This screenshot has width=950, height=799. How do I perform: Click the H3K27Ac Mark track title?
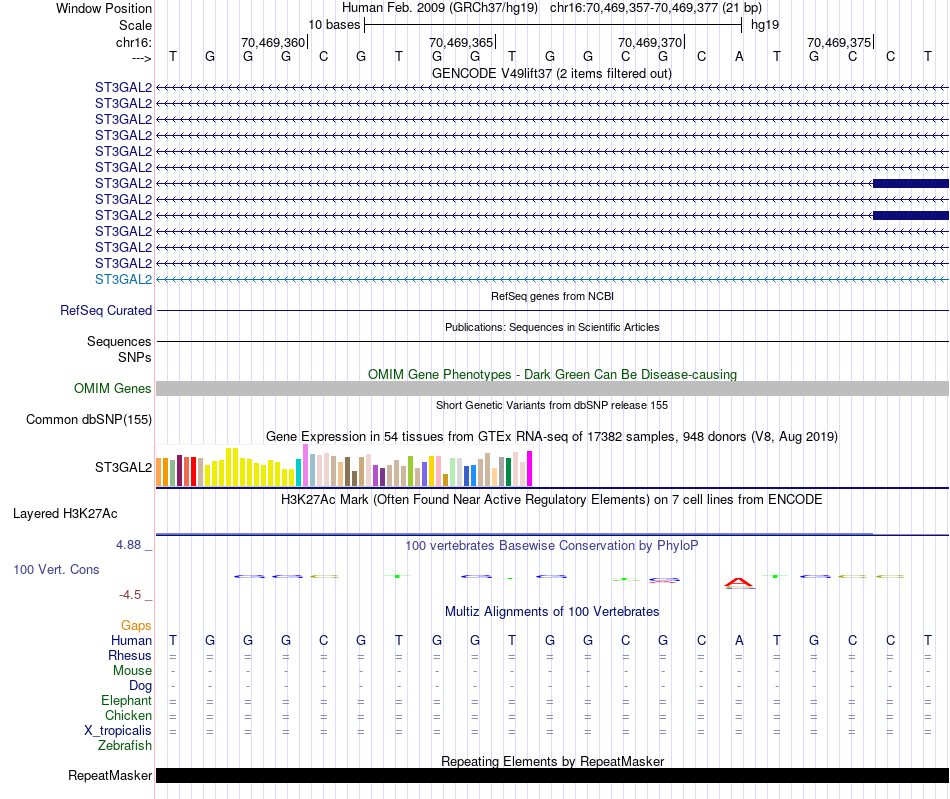(x=552, y=500)
